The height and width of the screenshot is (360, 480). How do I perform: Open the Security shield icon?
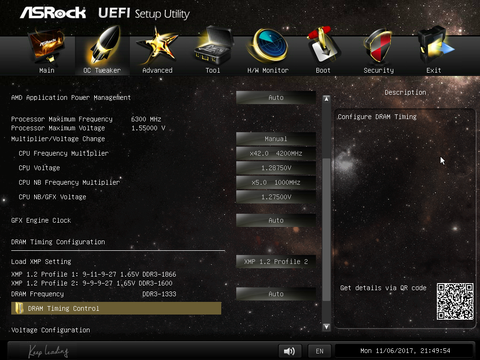[378, 46]
